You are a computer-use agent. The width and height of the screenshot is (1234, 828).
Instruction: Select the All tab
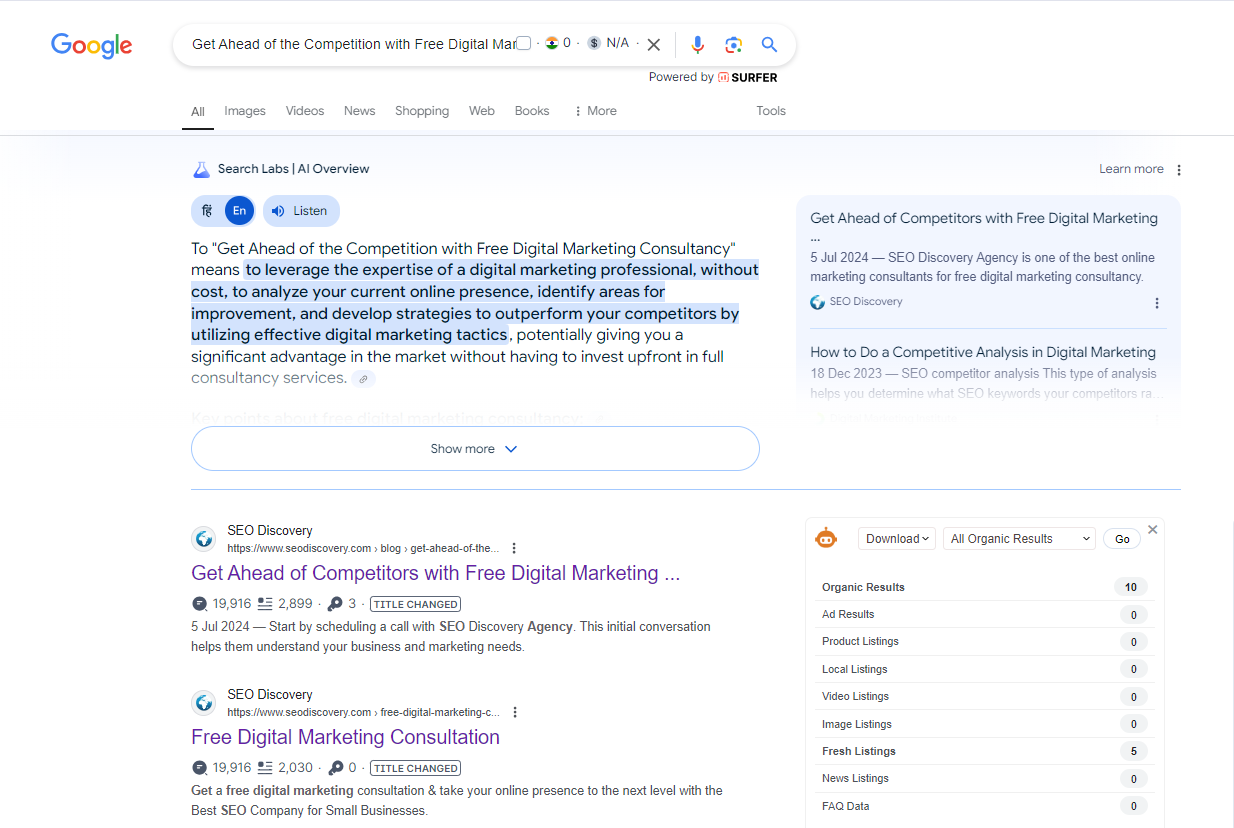pos(198,112)
